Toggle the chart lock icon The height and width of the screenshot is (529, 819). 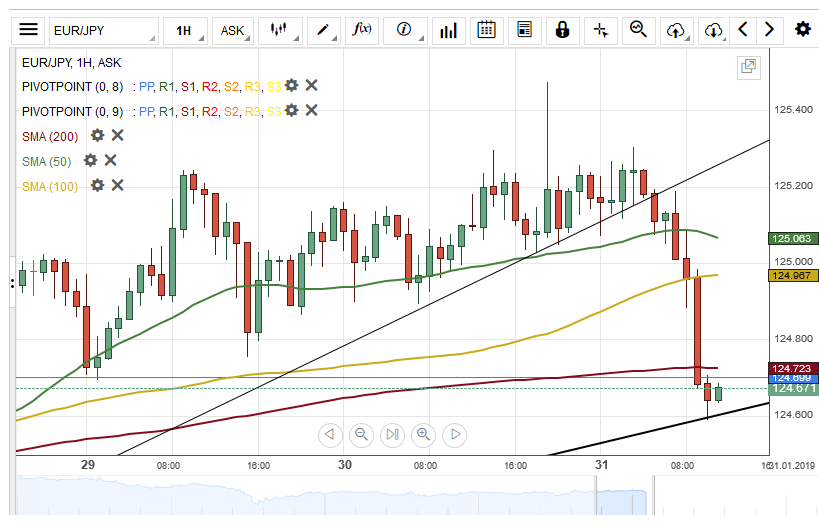[x=562, y=30]
